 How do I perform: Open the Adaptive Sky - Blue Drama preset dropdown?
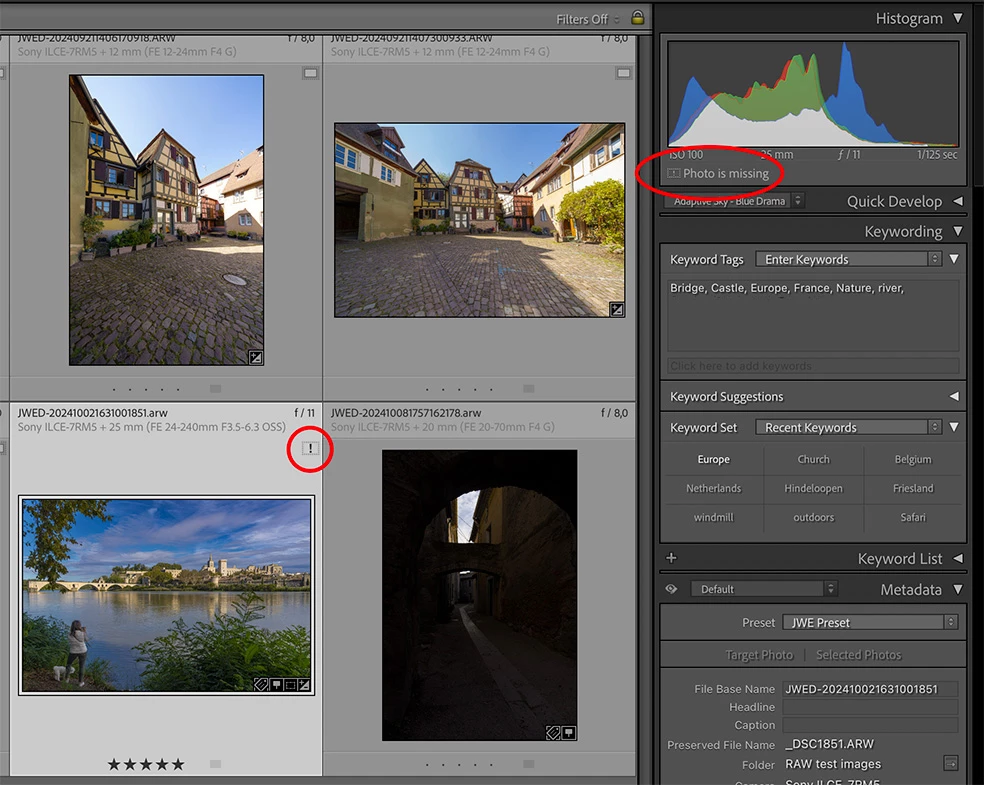(x=734, y=201)
